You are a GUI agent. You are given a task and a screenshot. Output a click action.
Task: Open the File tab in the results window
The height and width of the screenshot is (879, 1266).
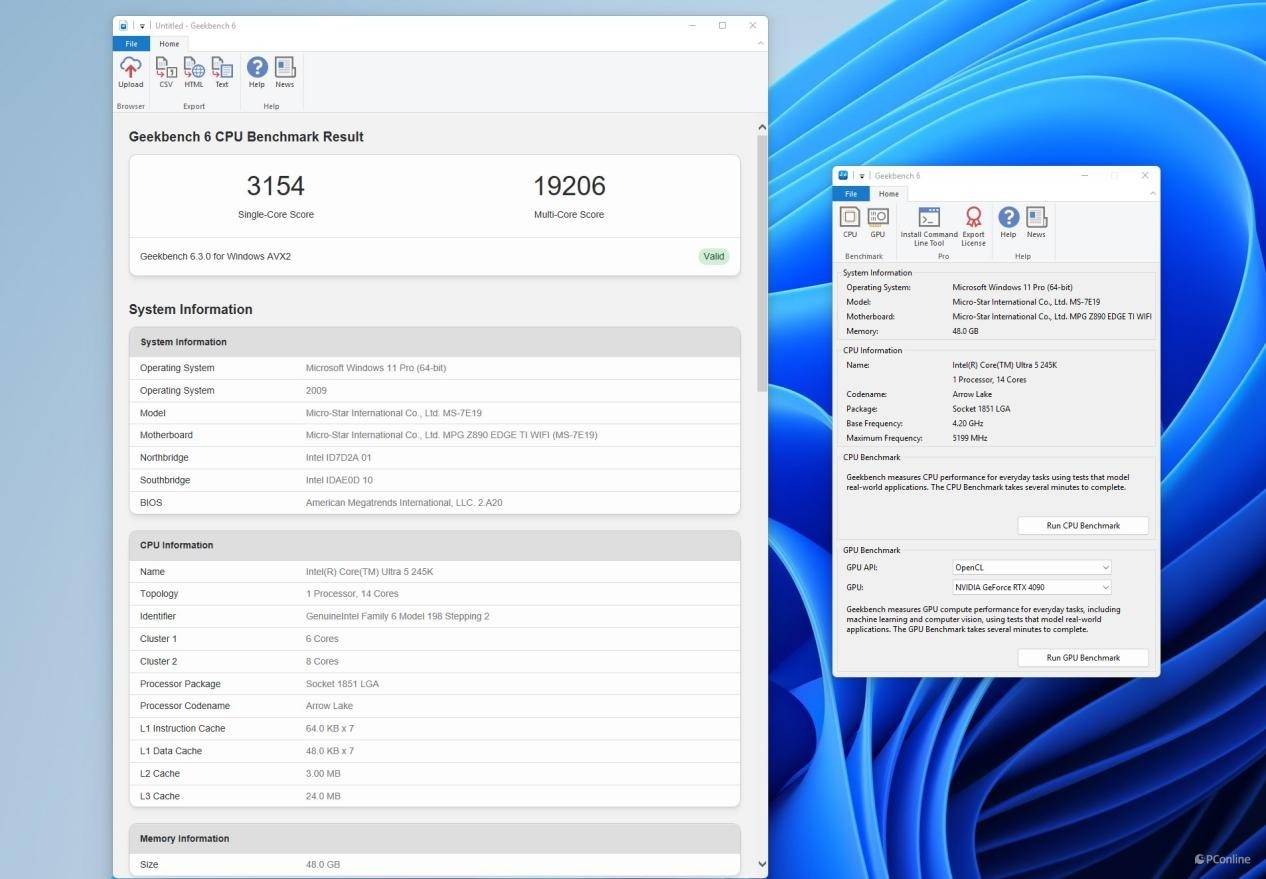(x=131, y=44)
